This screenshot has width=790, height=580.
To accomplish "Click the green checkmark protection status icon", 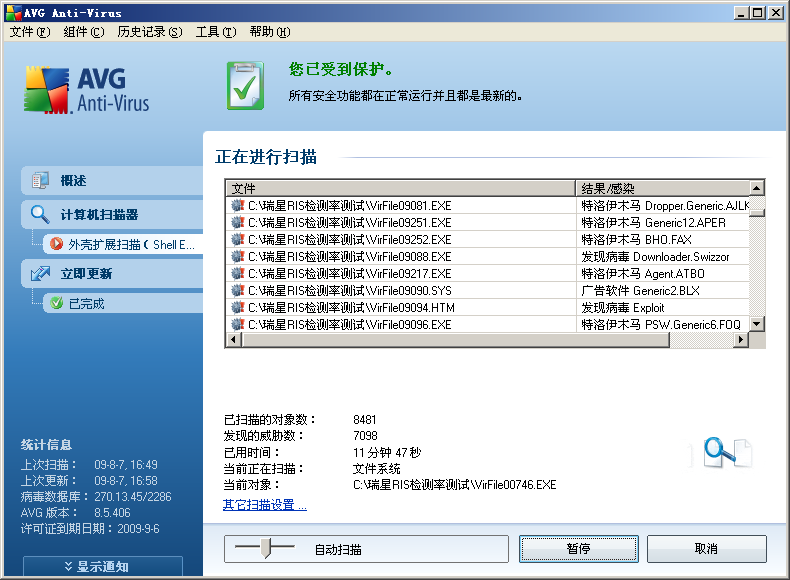I will (245, 86).
